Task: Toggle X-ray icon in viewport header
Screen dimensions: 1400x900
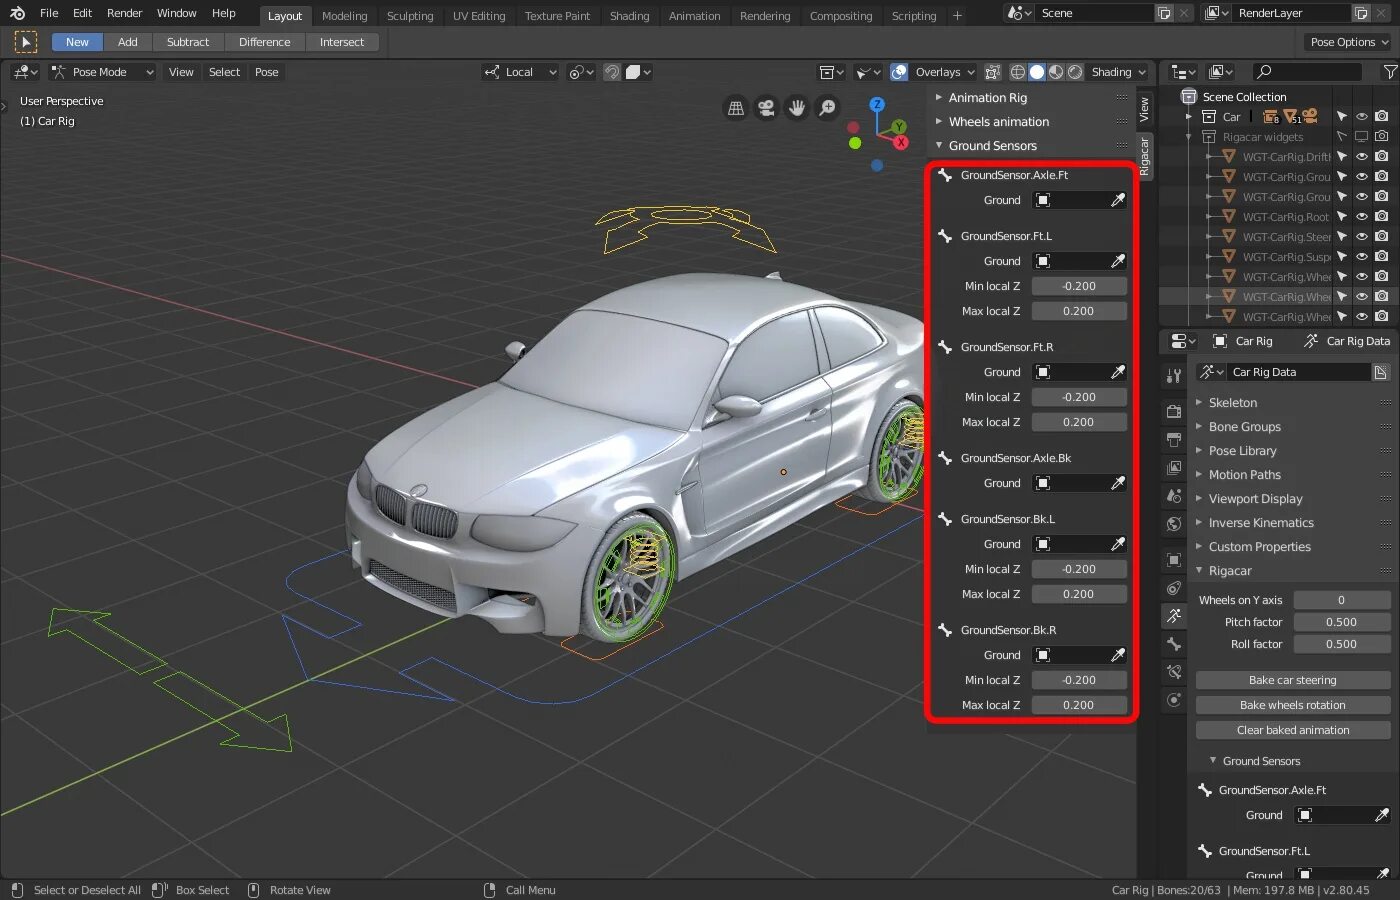Action: click(992, 72)
